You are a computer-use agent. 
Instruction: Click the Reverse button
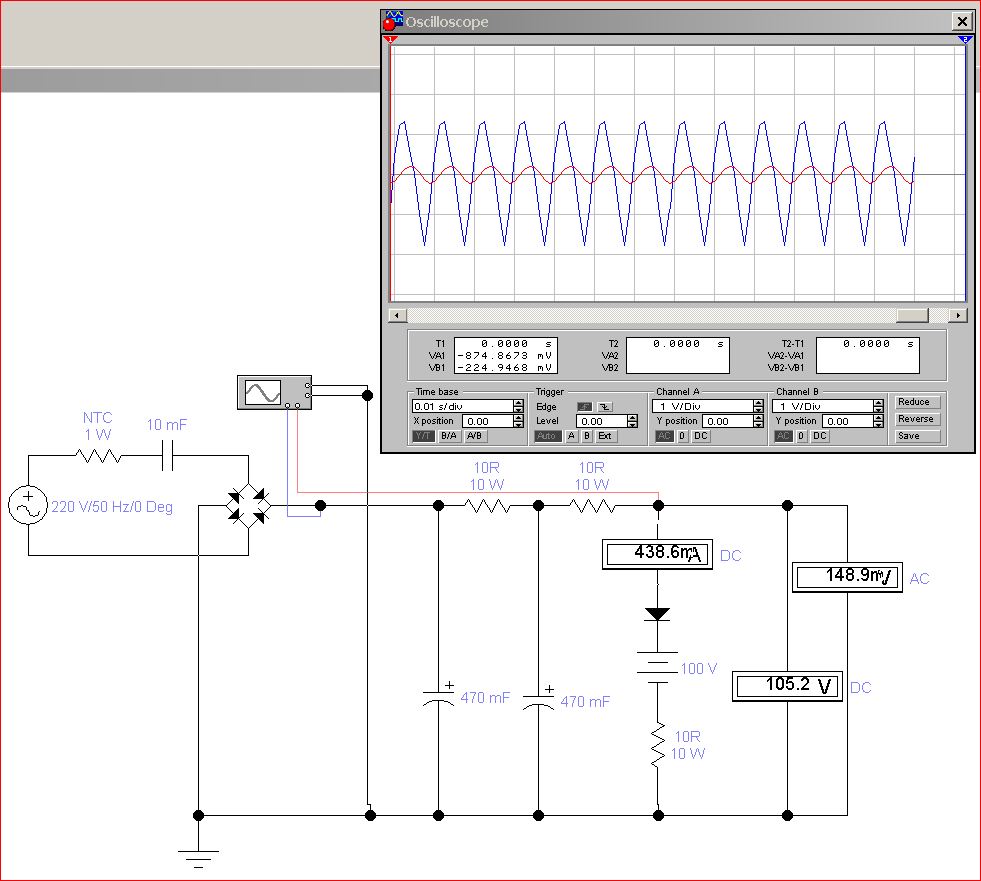point(916,419)
